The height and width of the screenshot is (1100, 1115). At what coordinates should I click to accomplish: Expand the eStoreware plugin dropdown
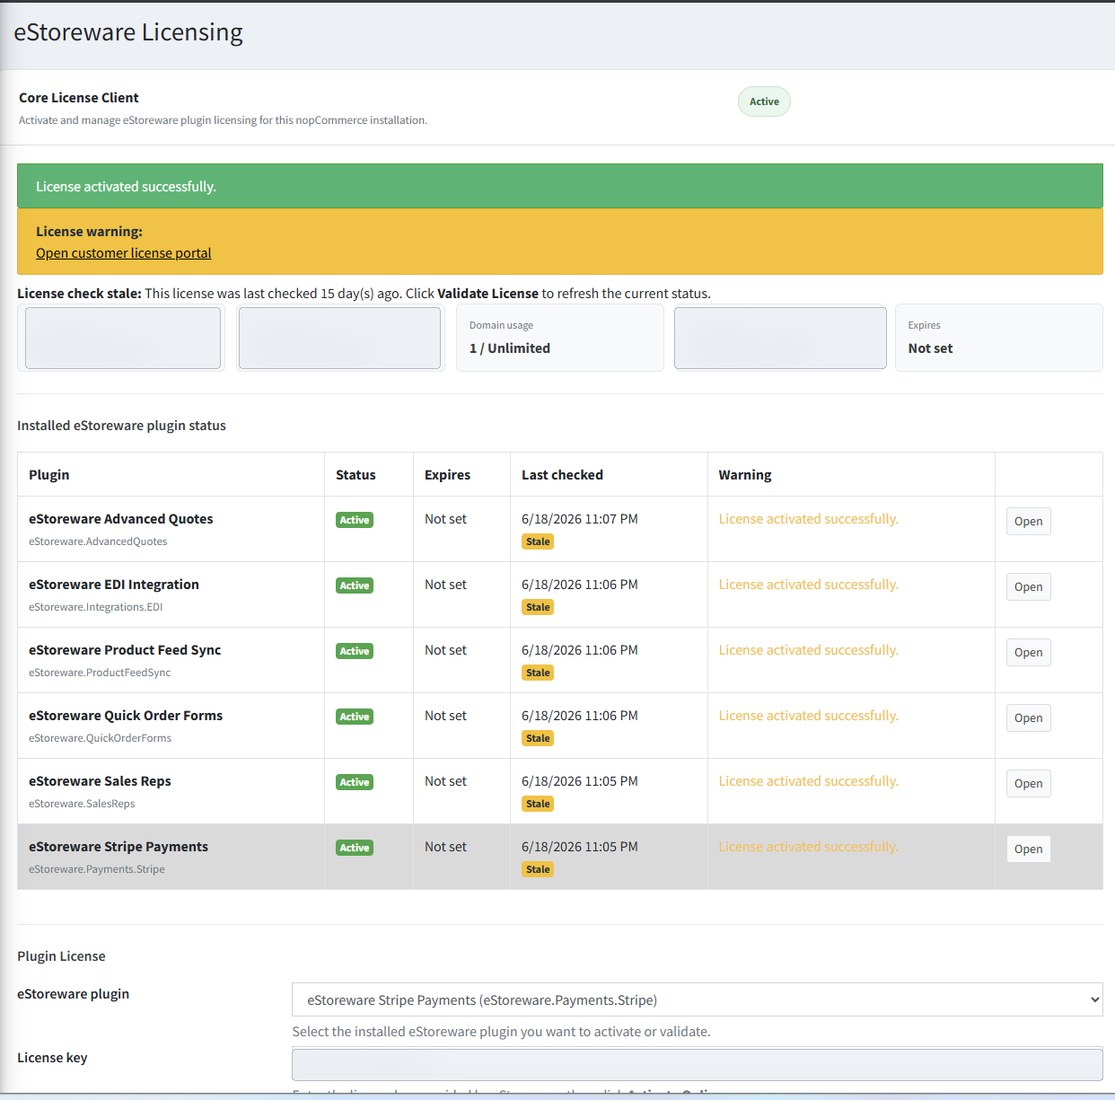click(697, 1000)
